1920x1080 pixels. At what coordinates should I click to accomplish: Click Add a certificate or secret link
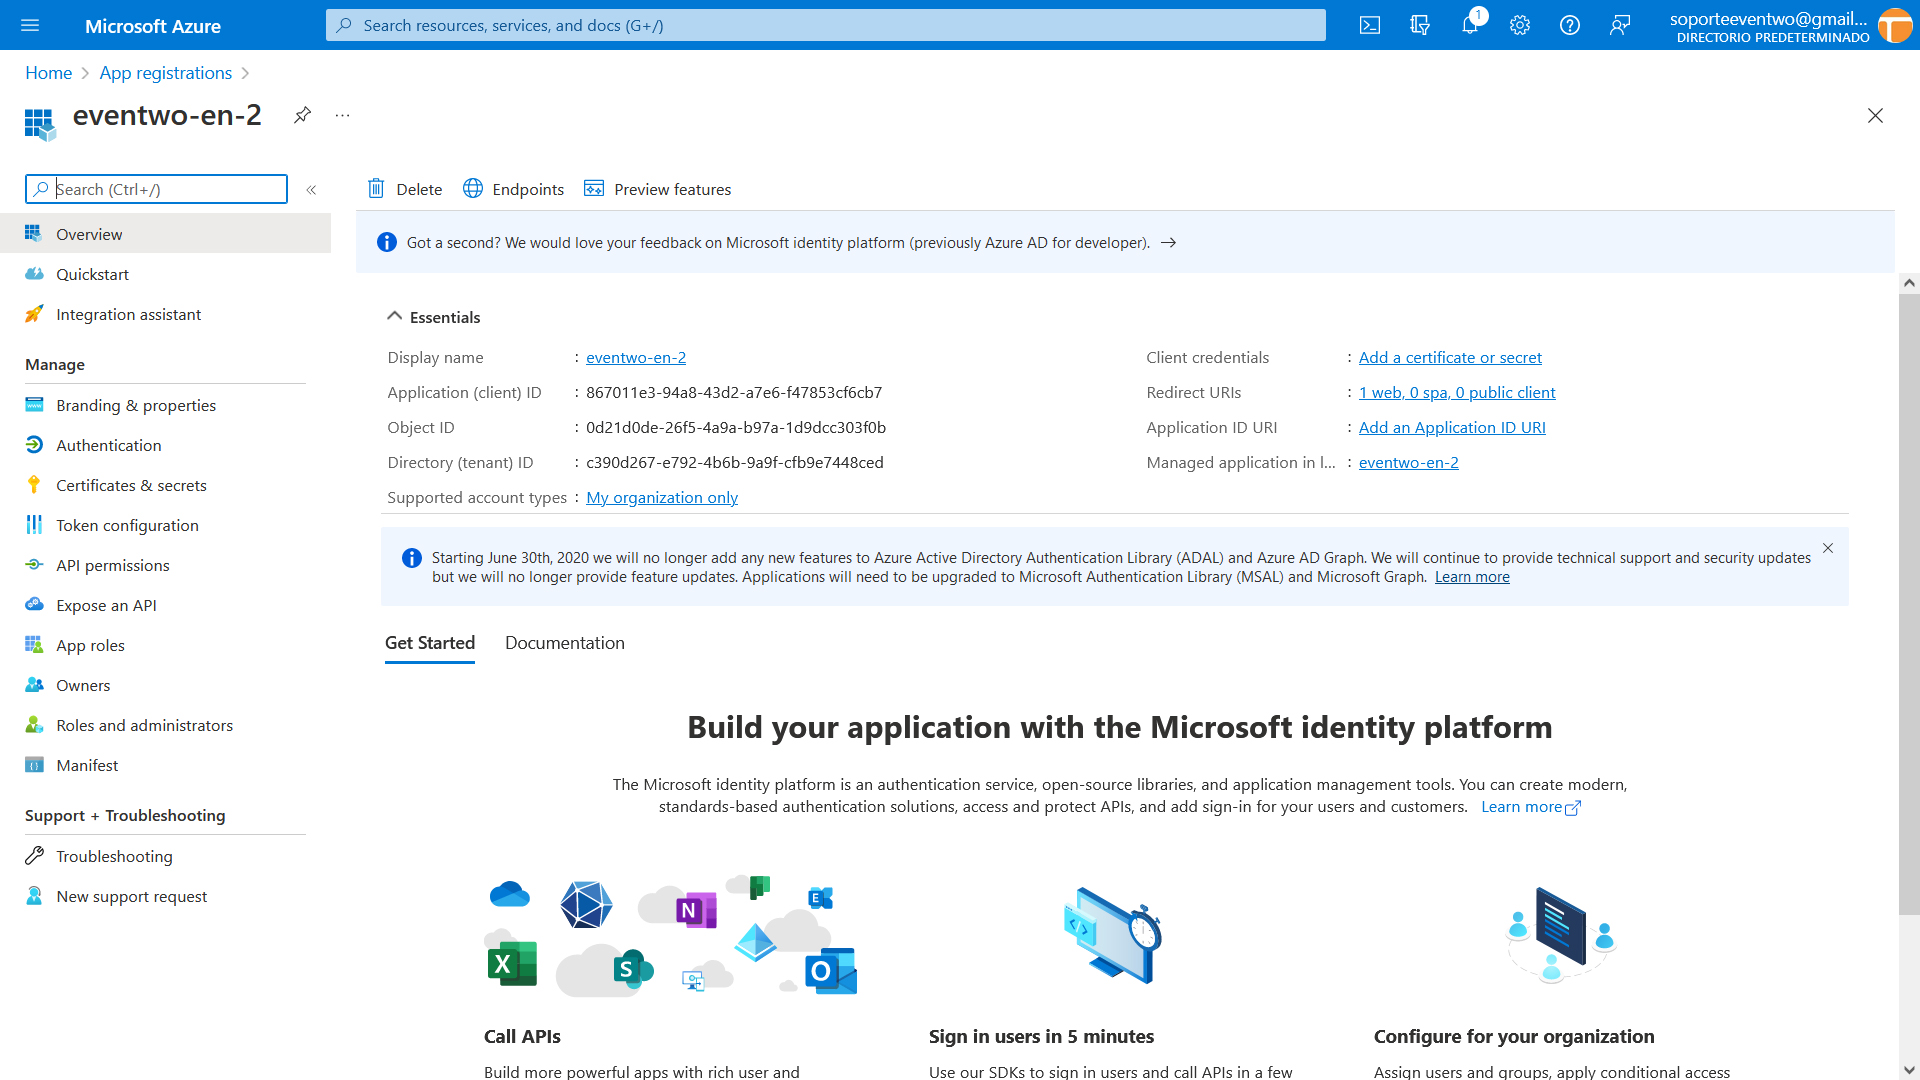pyautogui.click(x=1449, y=357)
